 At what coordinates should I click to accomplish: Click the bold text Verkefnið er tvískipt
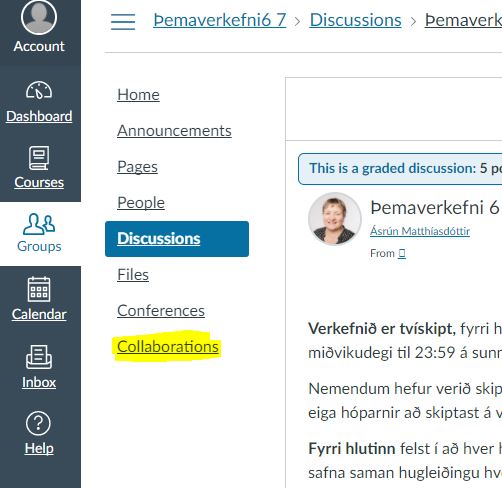point(382,329)
